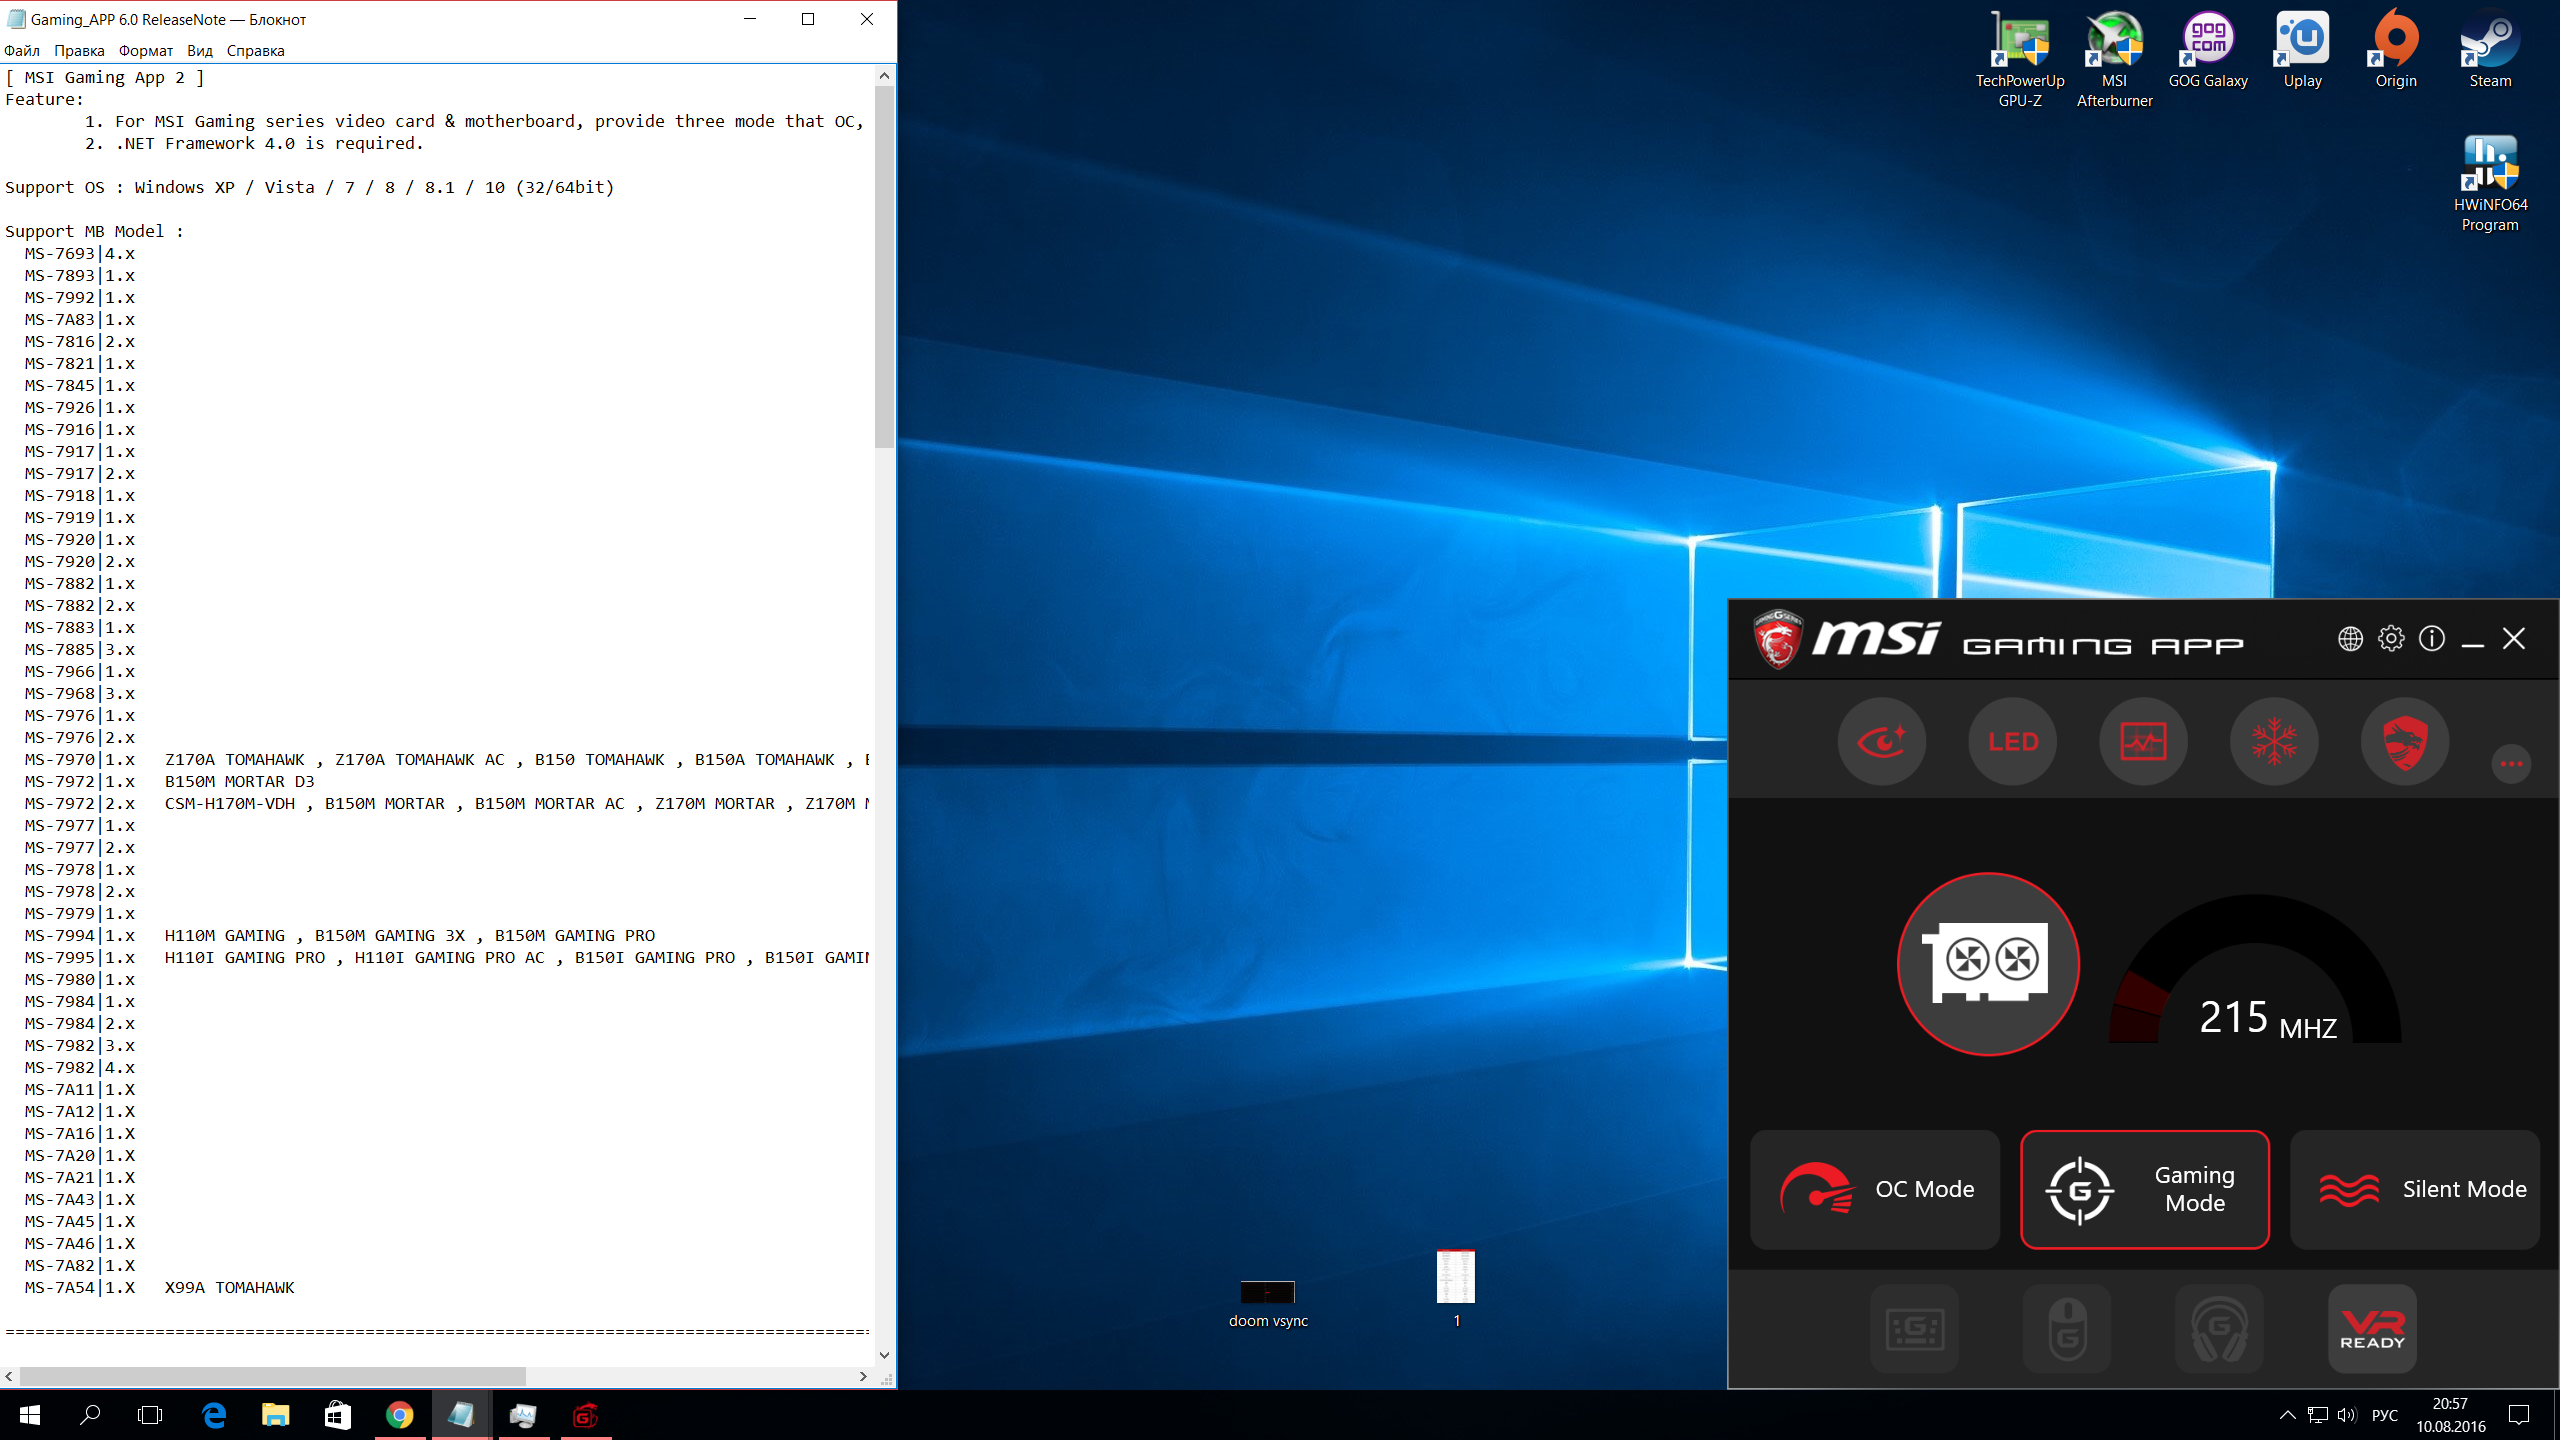
Task: Show hidden system tray icons
Action: 2287,1415
